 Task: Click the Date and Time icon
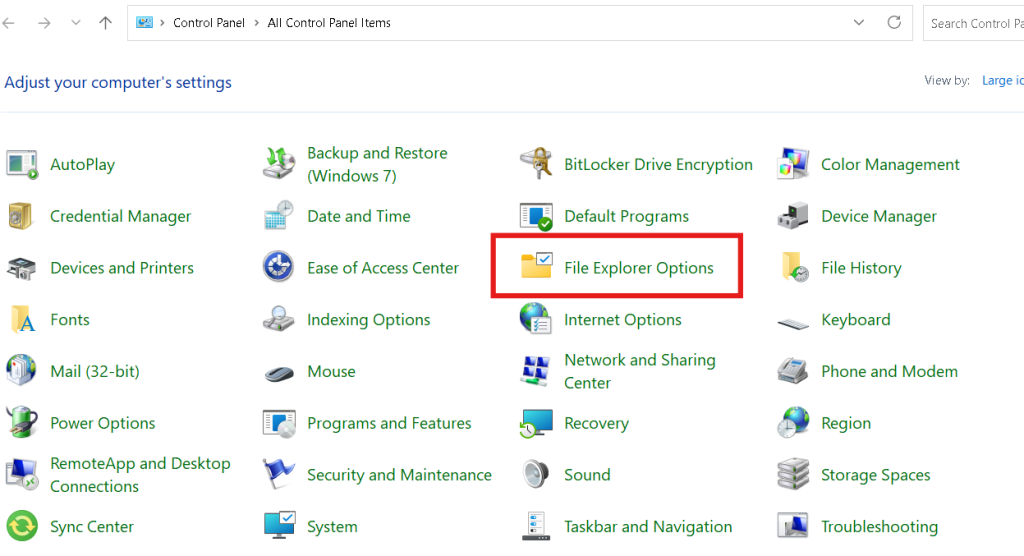pyautogui.click(x=279, y=216)
